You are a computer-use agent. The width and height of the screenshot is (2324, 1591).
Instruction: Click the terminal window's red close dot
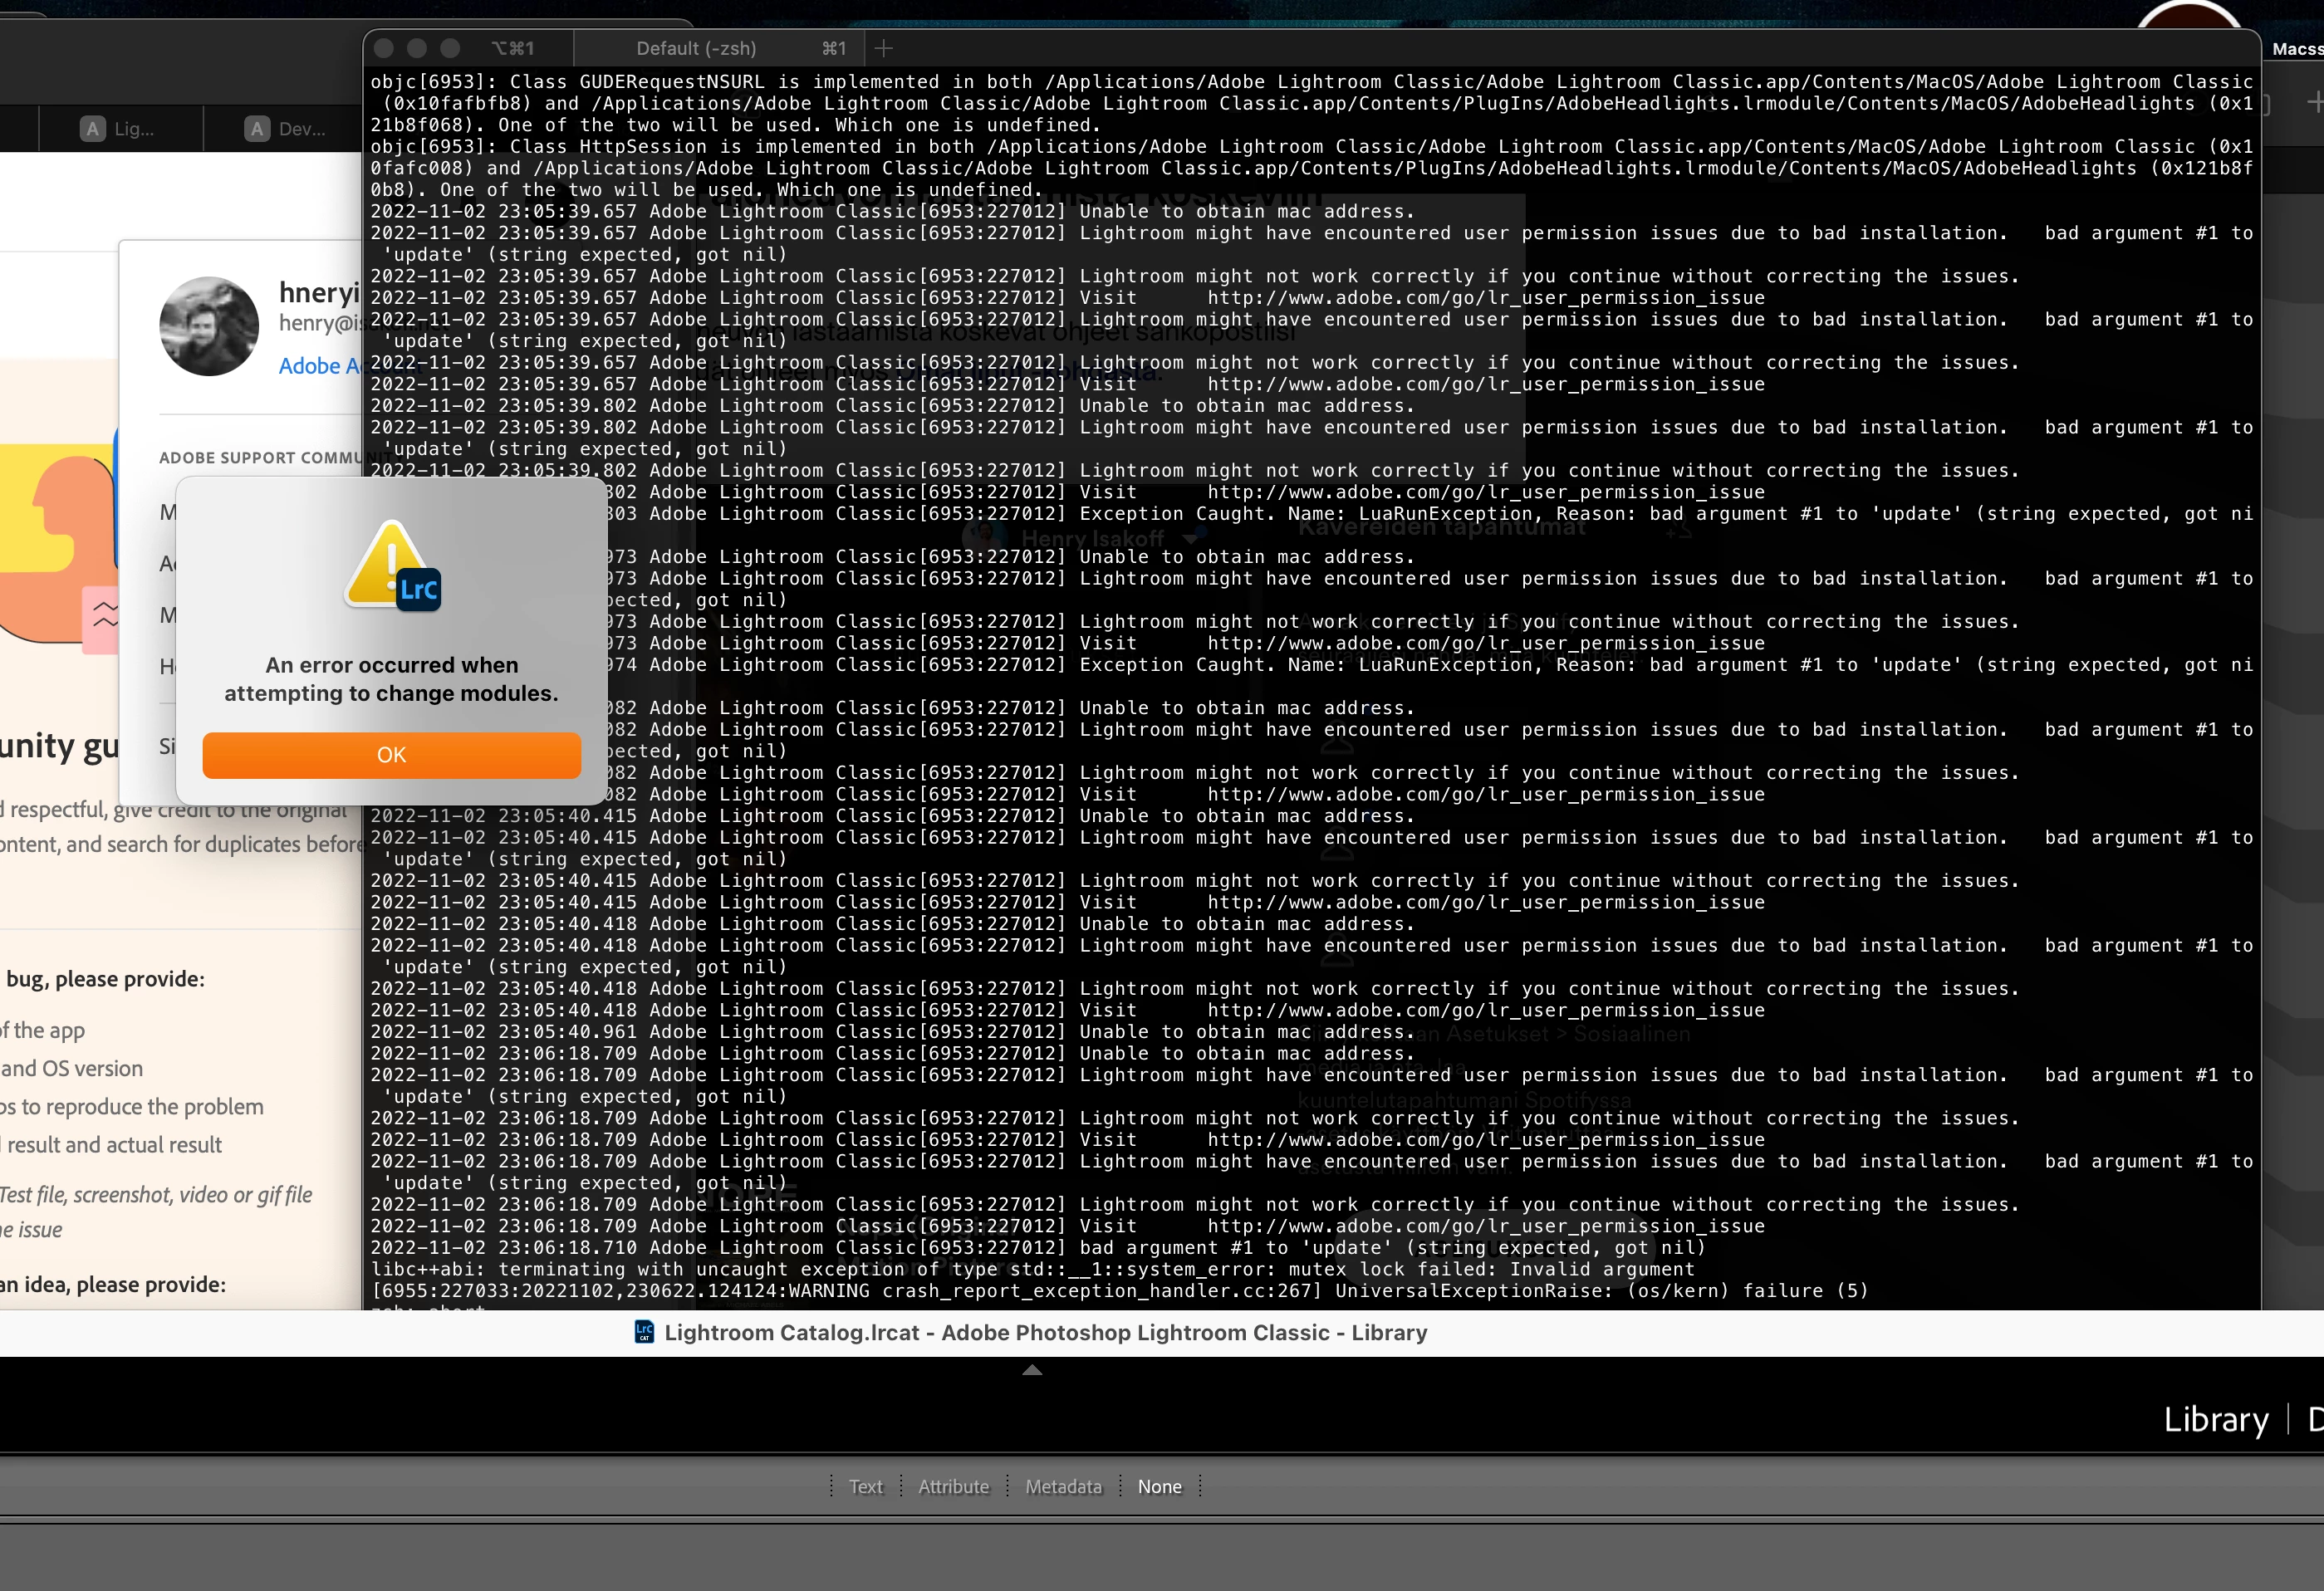tap(383, 48)
